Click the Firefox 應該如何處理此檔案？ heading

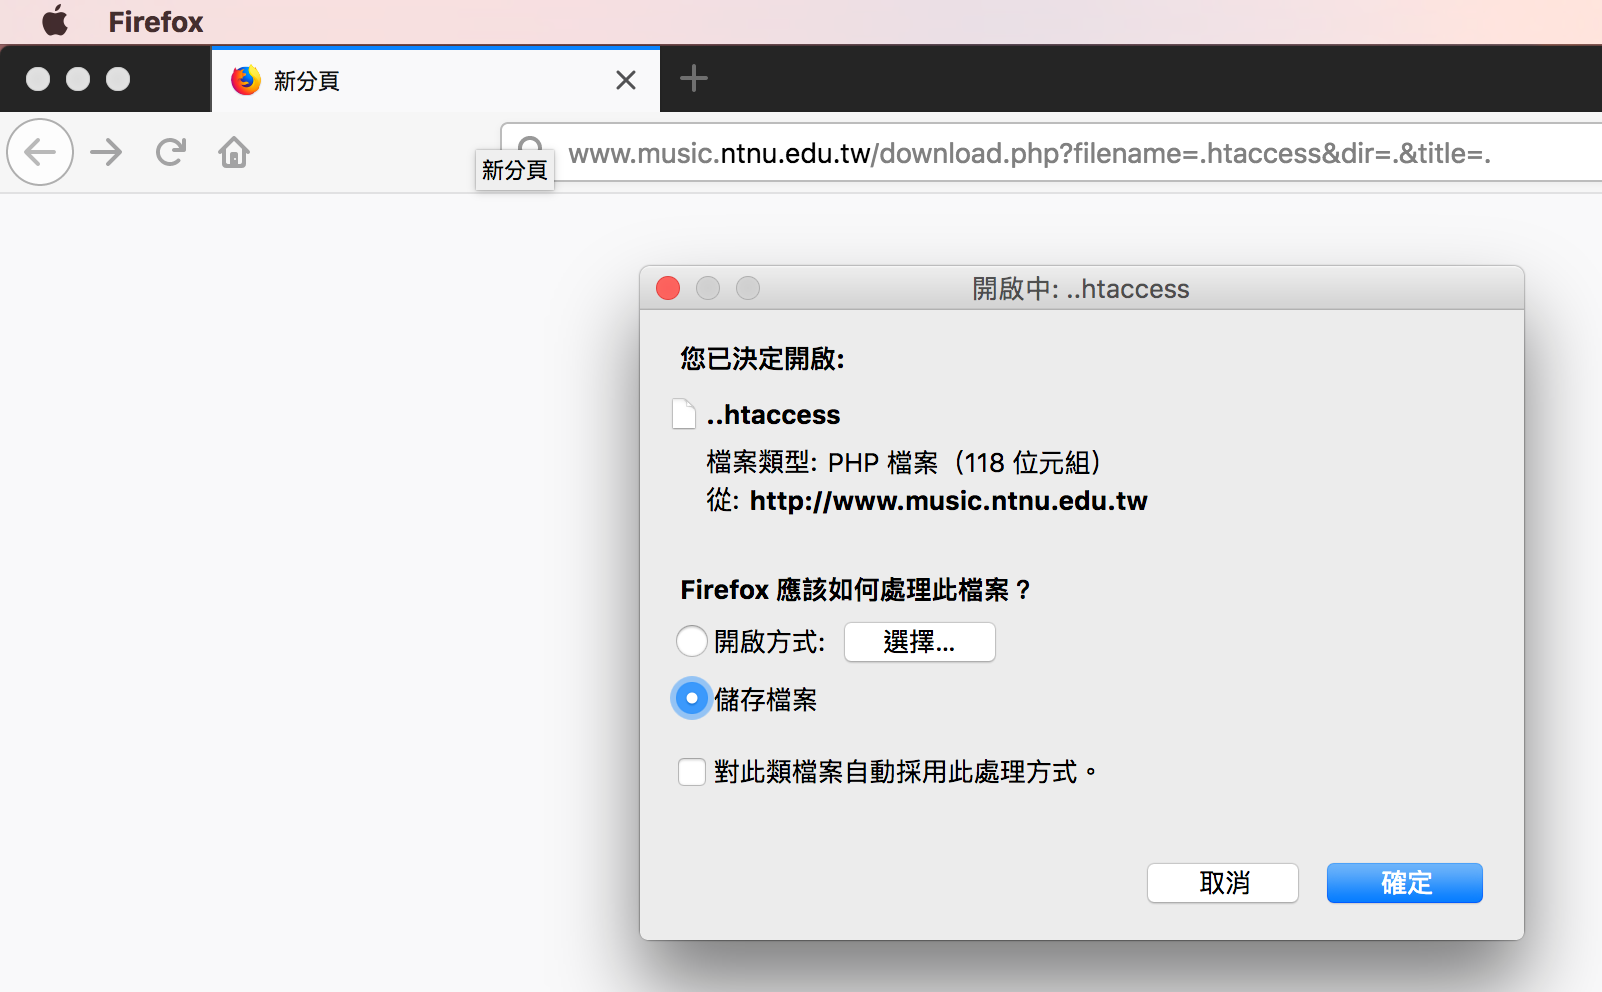pos(856,590)
